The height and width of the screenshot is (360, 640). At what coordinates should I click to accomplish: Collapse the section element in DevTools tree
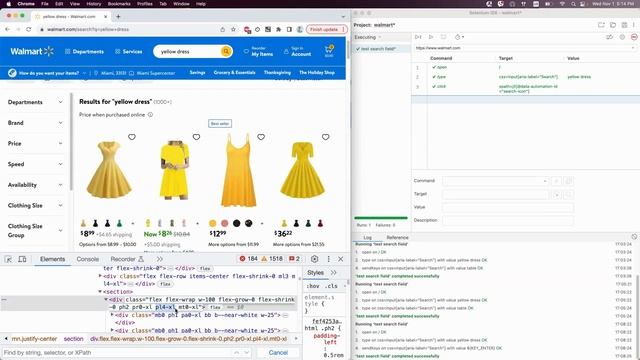coord(100,292)
